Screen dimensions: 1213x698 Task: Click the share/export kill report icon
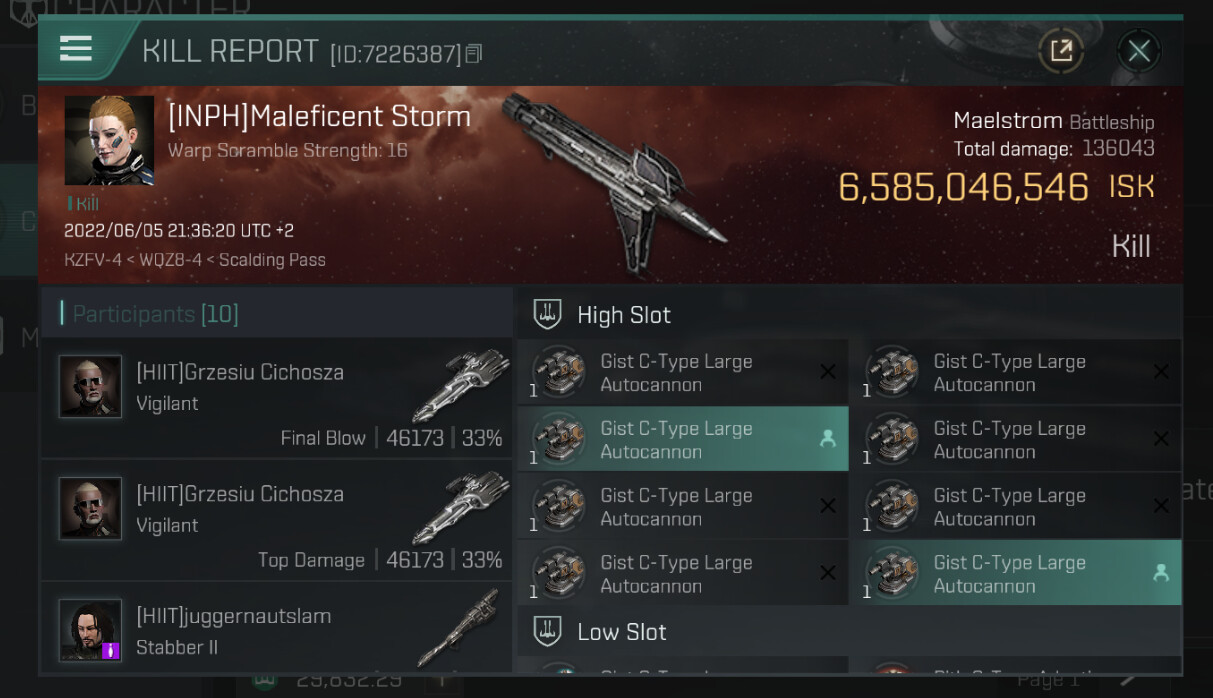click(x=1061, y=50)
